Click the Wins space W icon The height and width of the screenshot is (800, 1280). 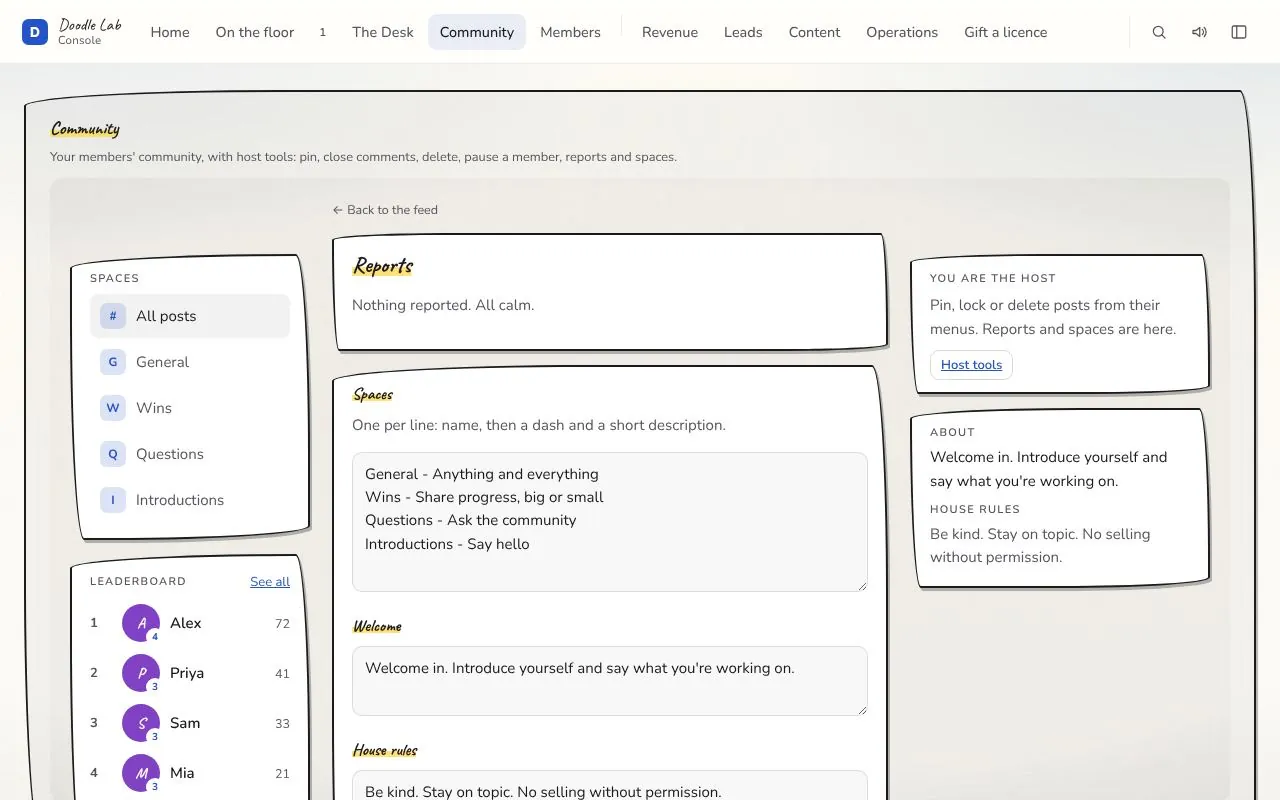coord(113,408)
